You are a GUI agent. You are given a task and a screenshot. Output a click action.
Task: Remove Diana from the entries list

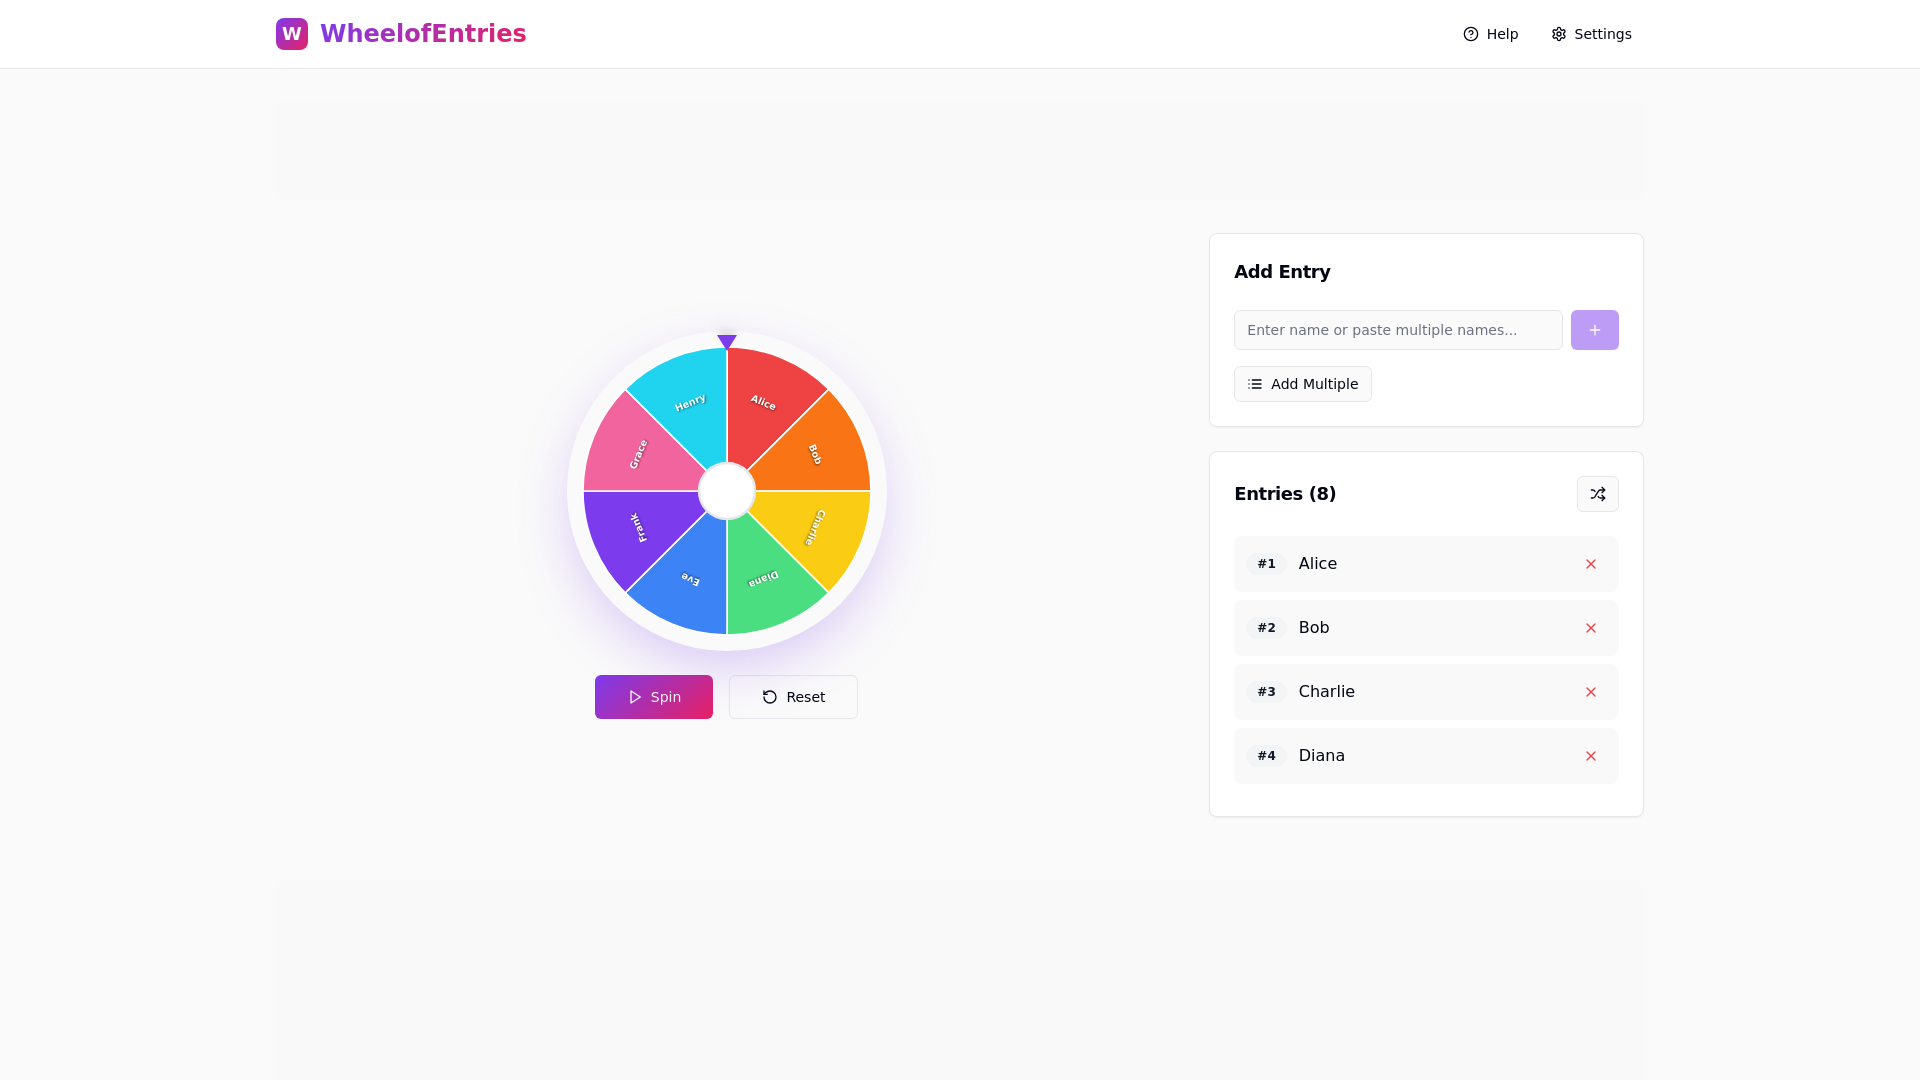tap(1591, 756)
